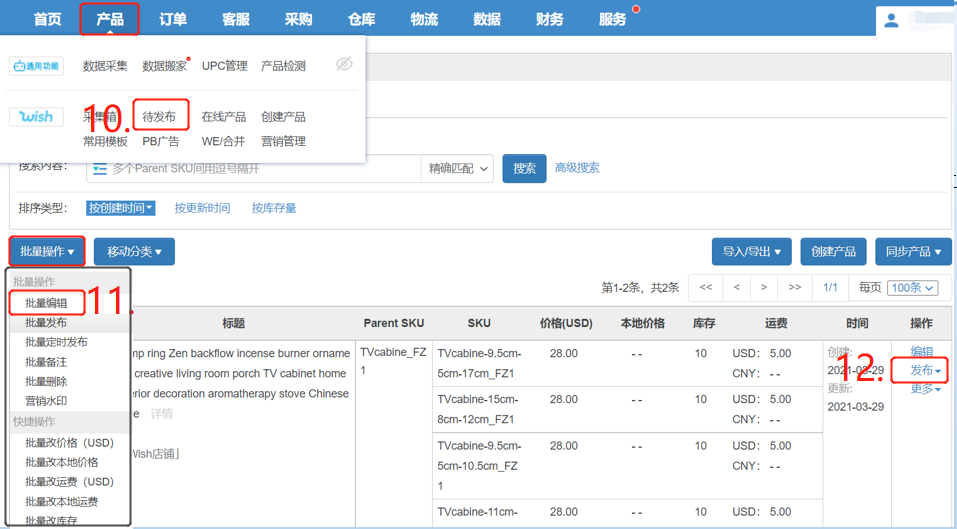The width and height of the screenshot is (957, 529).
Task: Click the blue 创建产品 toolbar button
Action: point(833,251)
